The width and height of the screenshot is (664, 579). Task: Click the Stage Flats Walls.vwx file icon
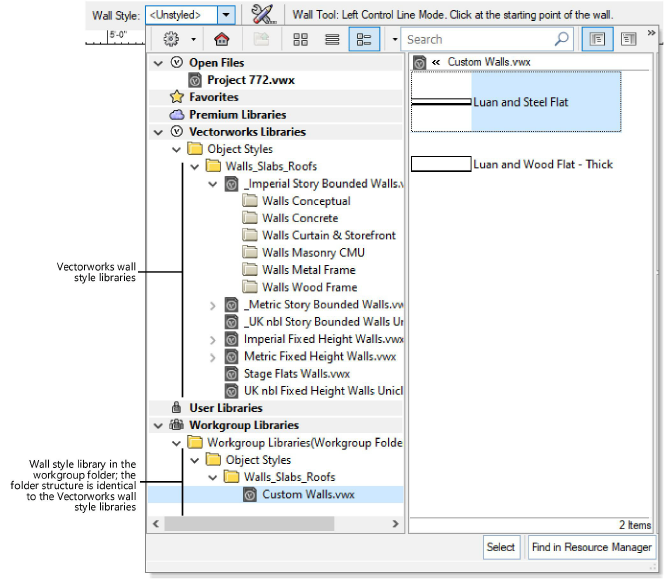tap(231, 374)
